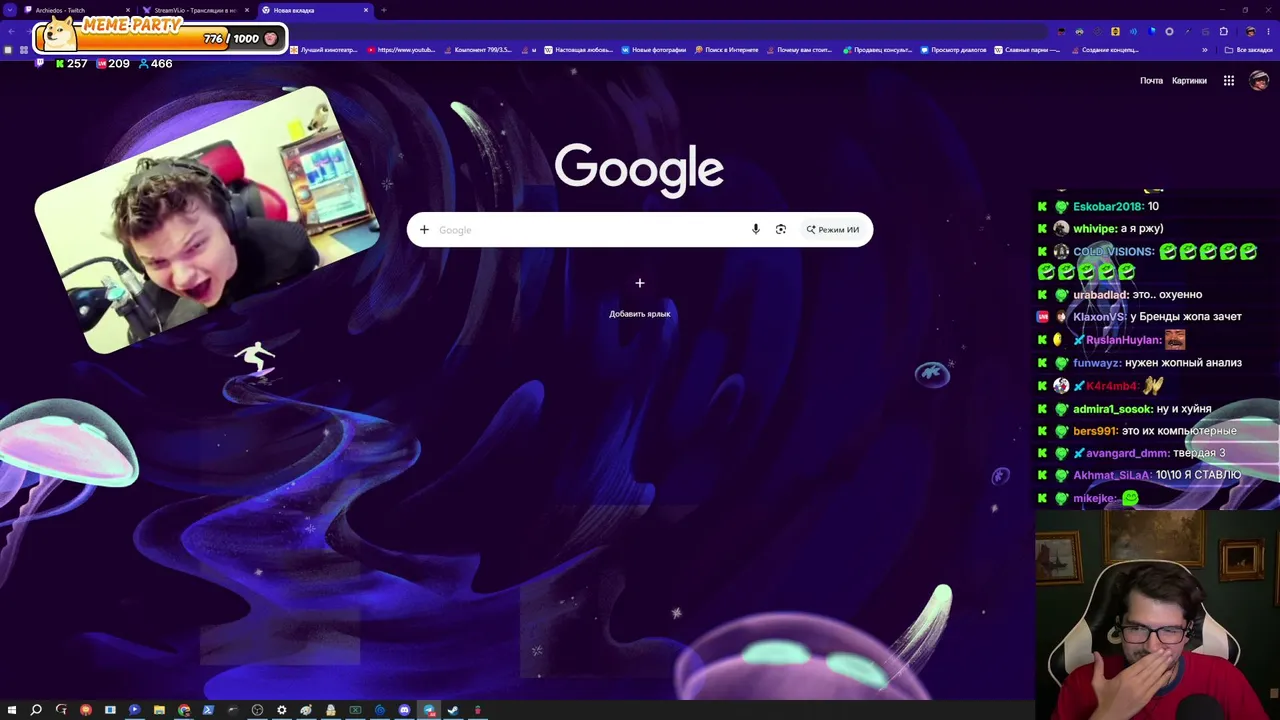The height and width of the screenshot is (720, 1280).
Task: Click chat username admira1_sosok
Action: pos(1112,409)
